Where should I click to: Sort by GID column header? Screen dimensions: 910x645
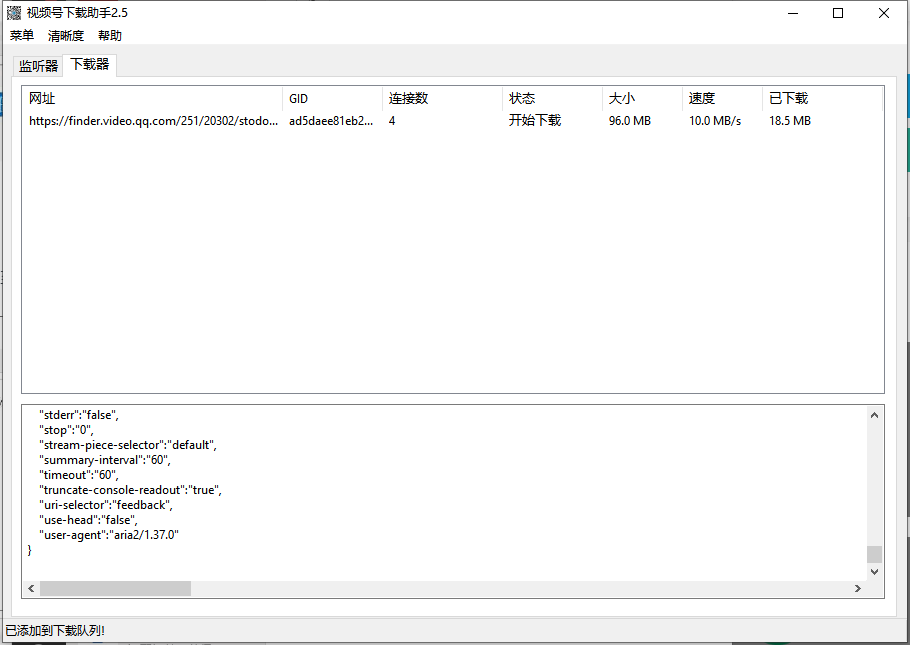pyautogui.click(x=333, y=99)
